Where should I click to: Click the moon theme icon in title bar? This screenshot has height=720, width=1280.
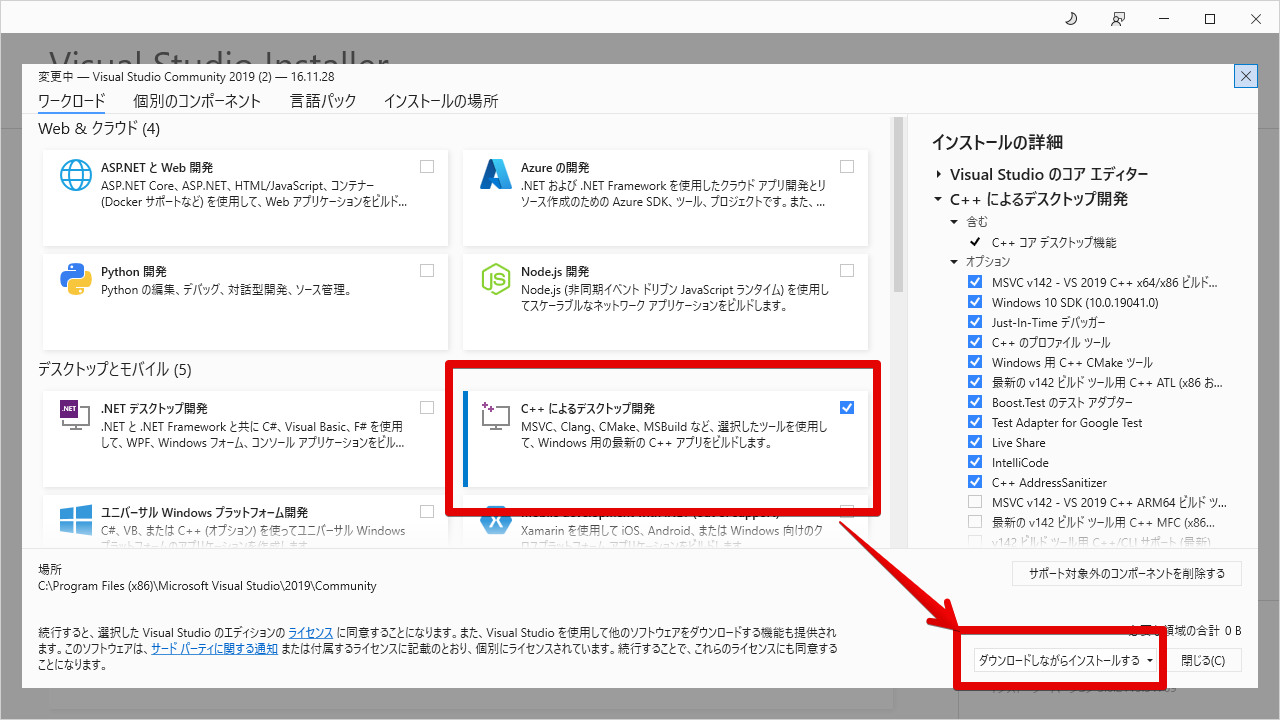(1071, 19)
